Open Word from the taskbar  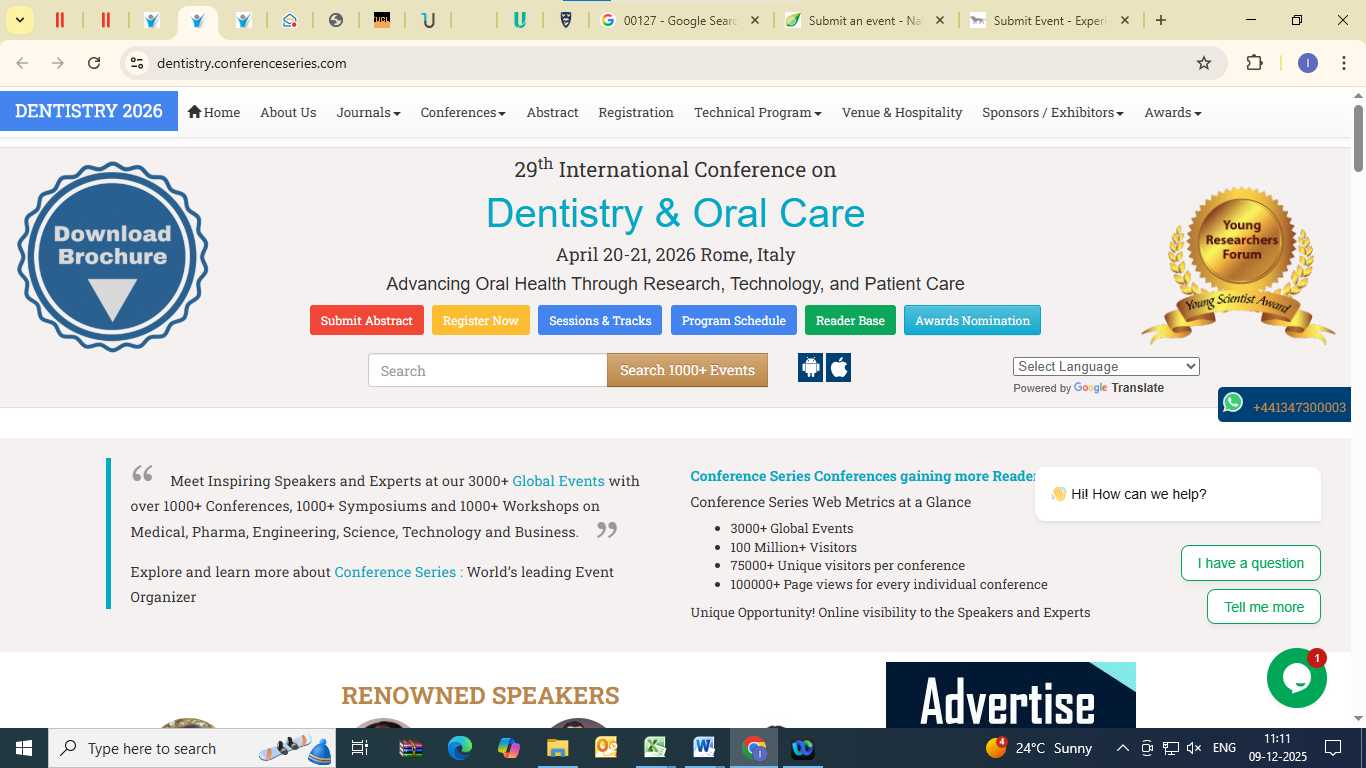point(704,748)
